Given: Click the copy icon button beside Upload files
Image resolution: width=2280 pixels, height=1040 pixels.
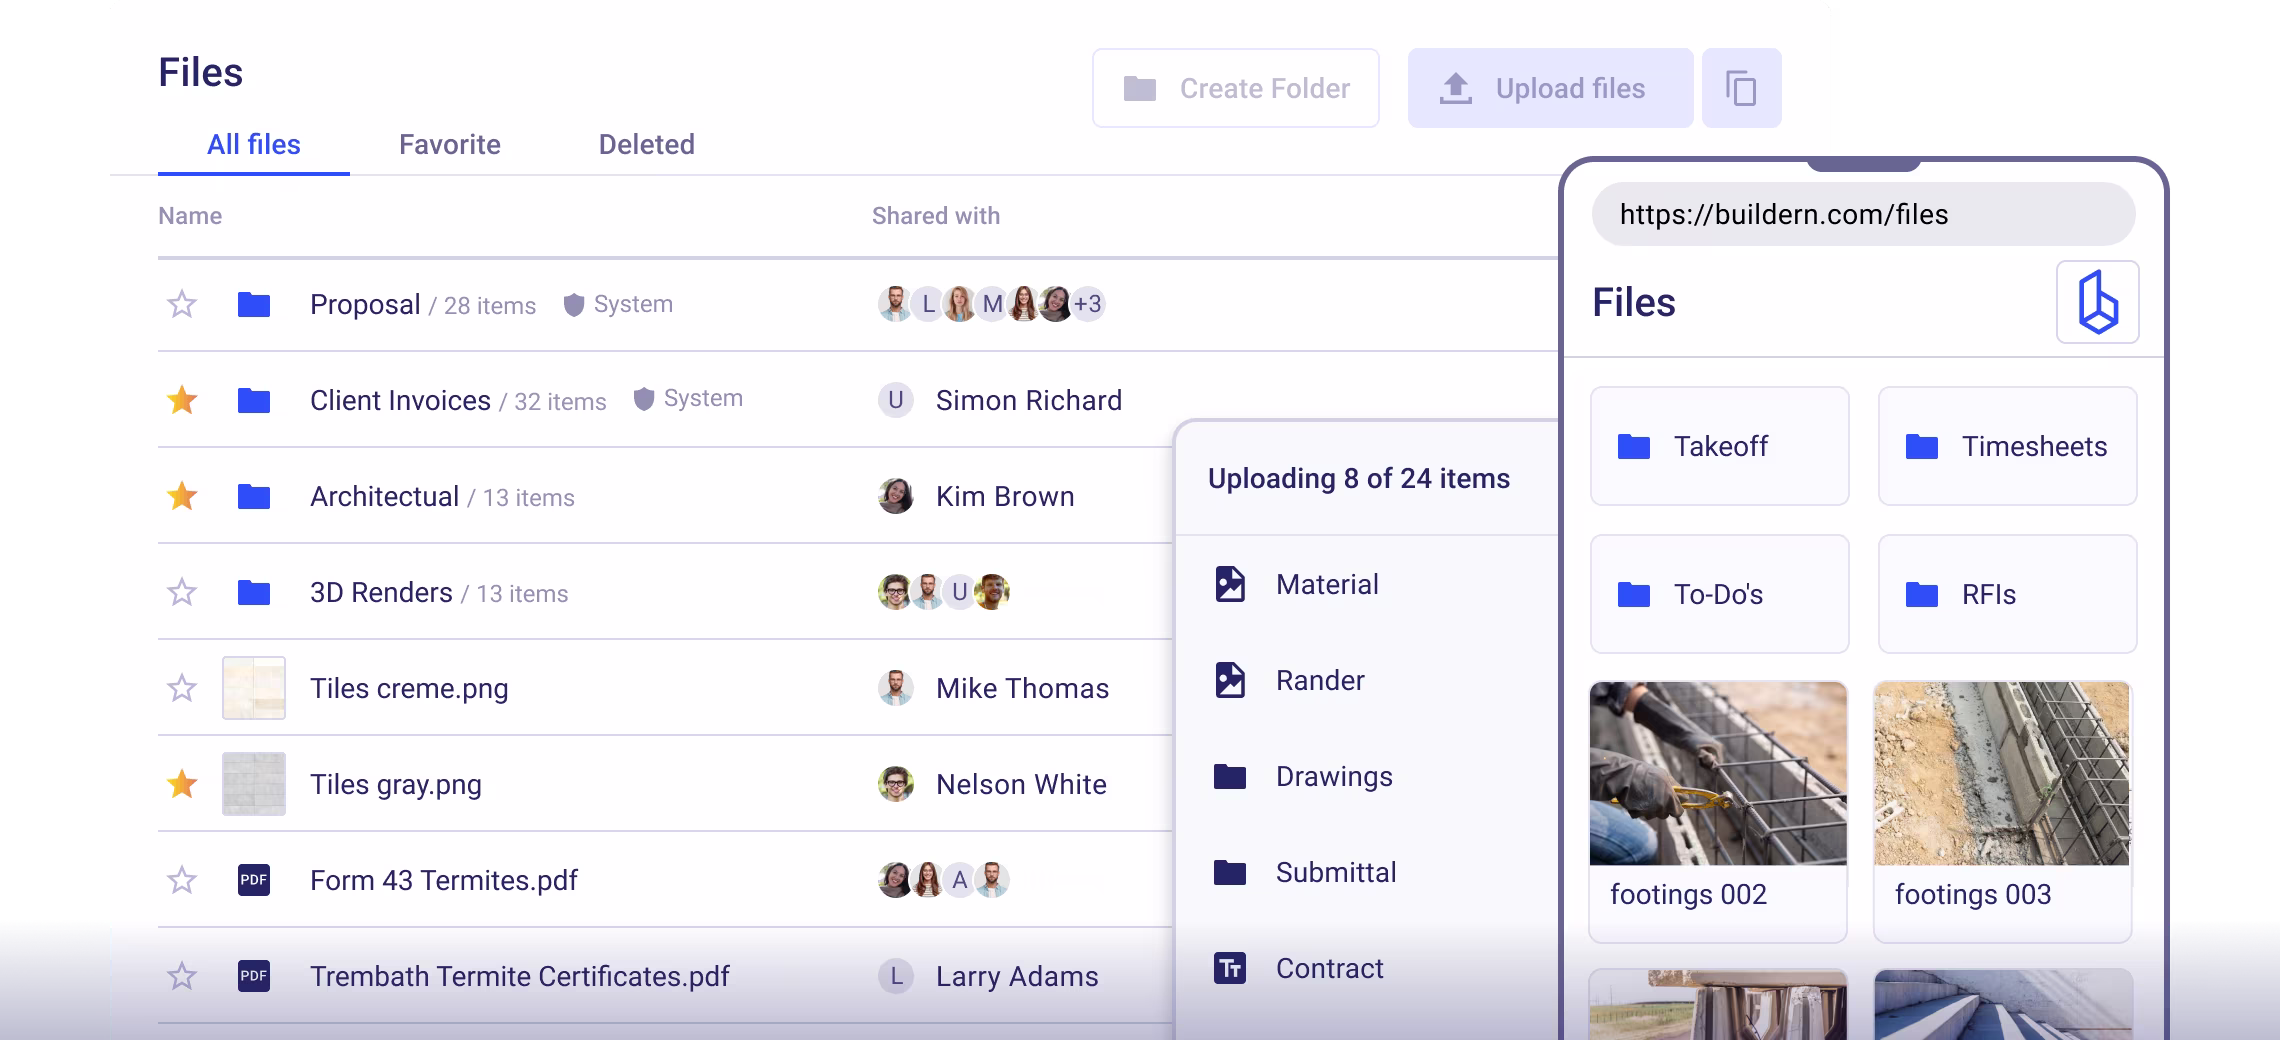Looking at the screenshot, I should click(x=1741, y=88).
